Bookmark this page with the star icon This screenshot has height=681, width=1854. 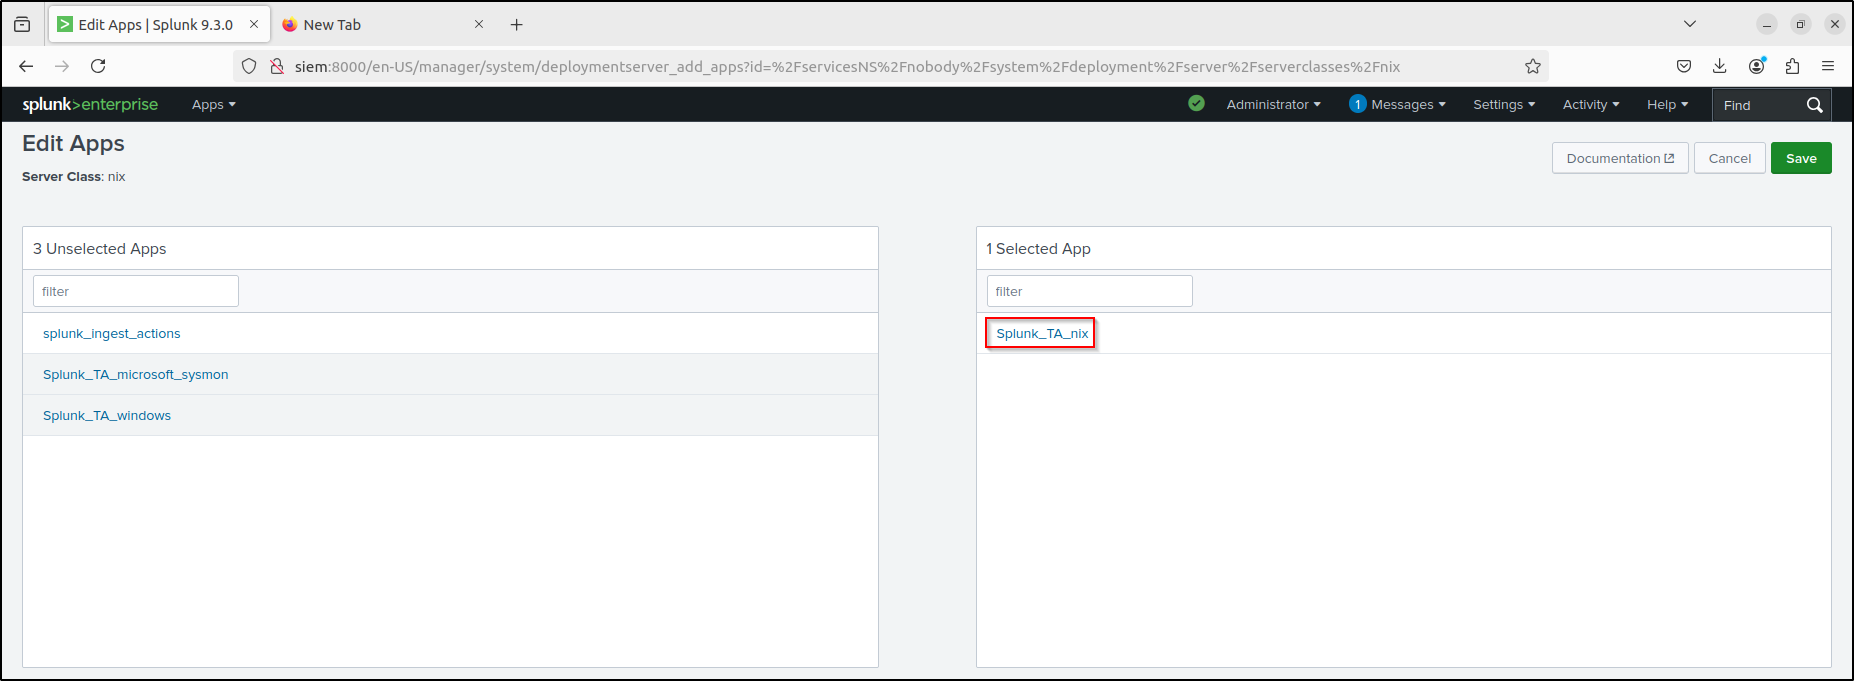click(1533, 66)
